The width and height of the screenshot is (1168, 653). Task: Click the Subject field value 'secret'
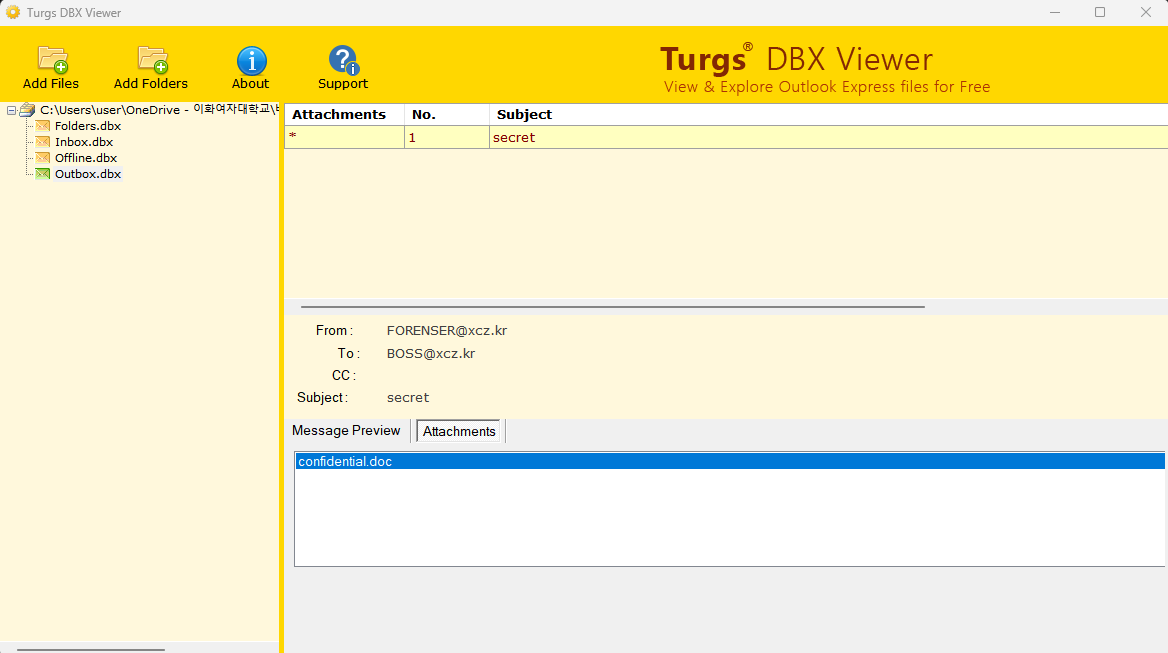[407, 398]
